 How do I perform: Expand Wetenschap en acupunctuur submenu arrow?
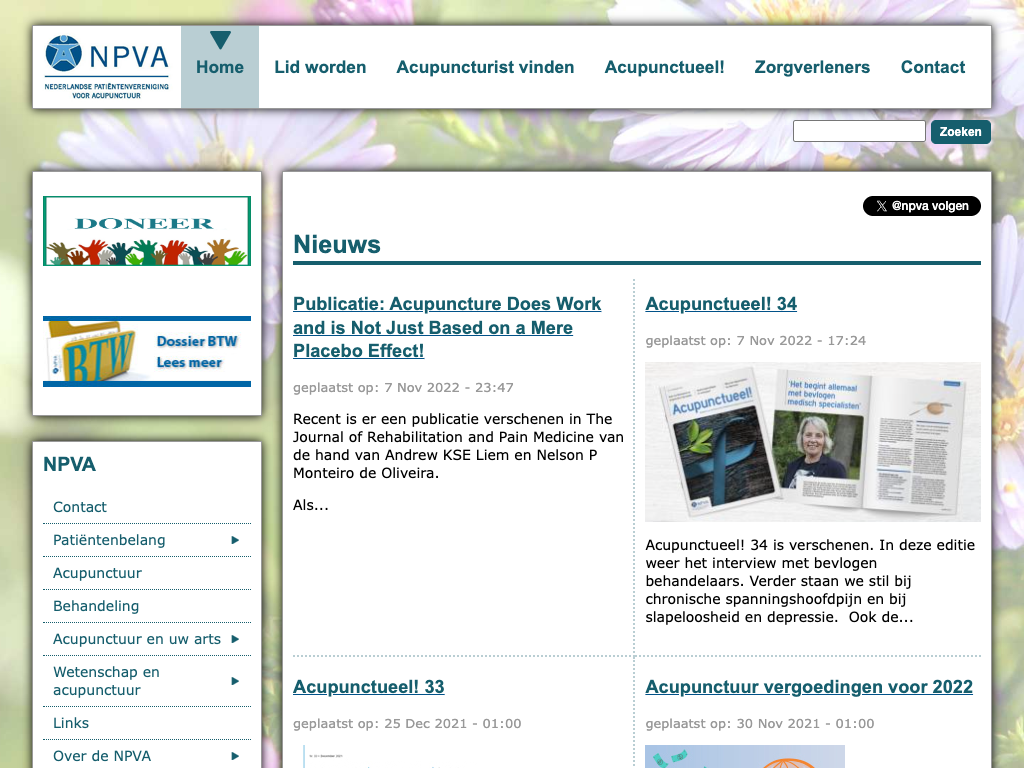235,681
